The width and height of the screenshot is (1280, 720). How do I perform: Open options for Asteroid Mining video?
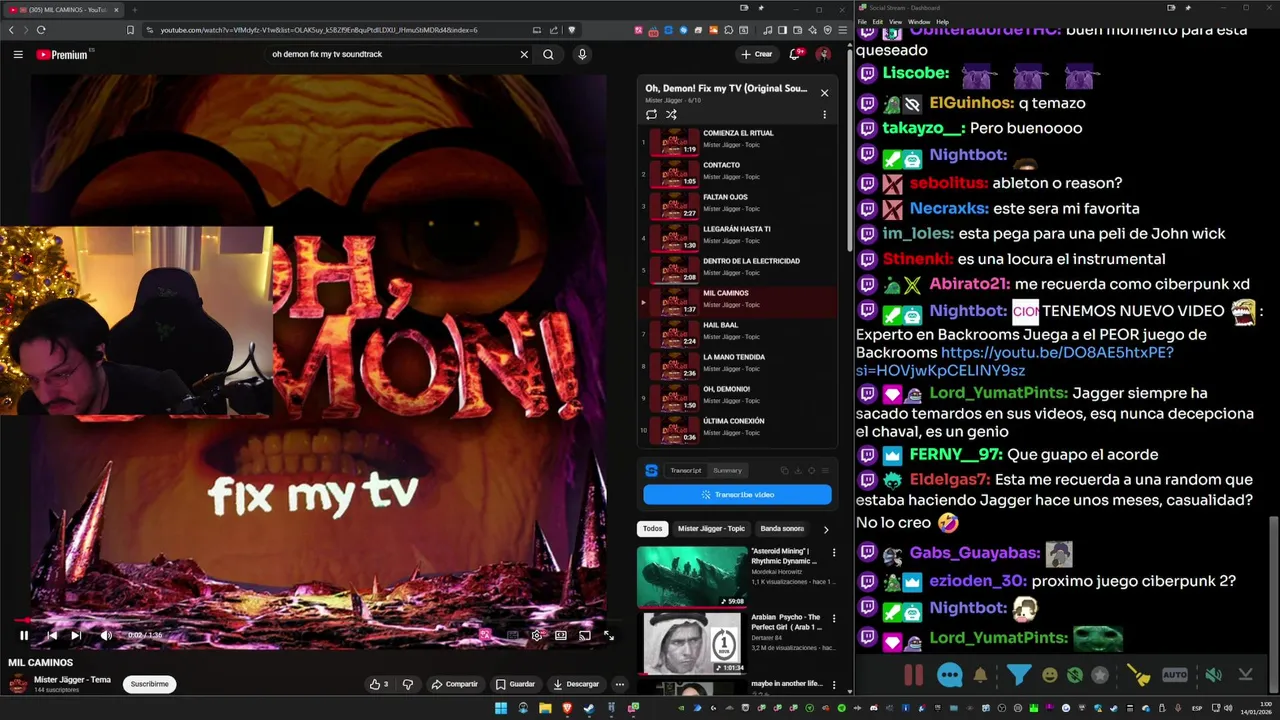pyautogui.click(x=834, y=553)
